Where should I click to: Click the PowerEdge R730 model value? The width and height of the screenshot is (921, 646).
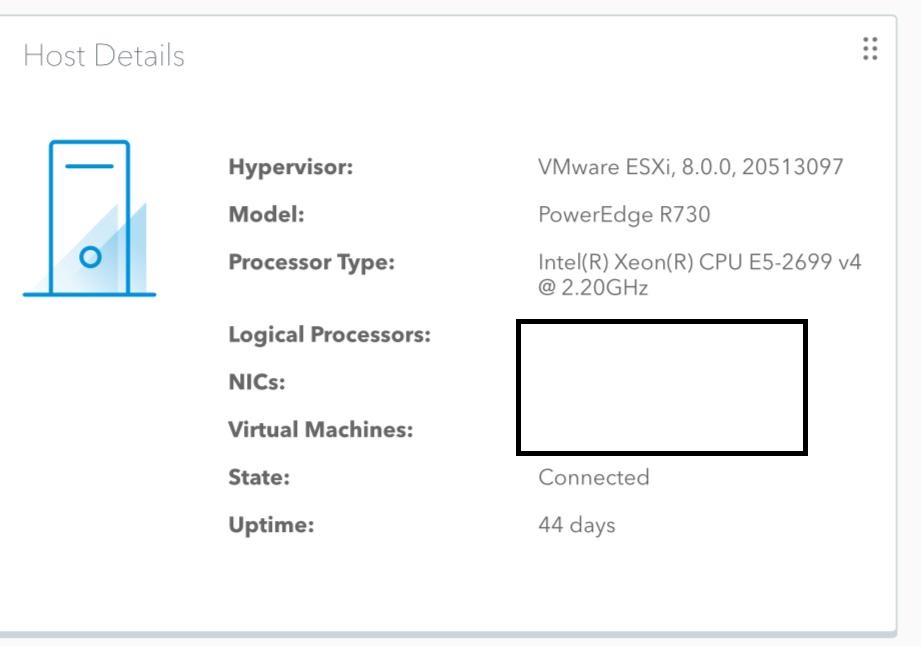(x=624, y=215)
